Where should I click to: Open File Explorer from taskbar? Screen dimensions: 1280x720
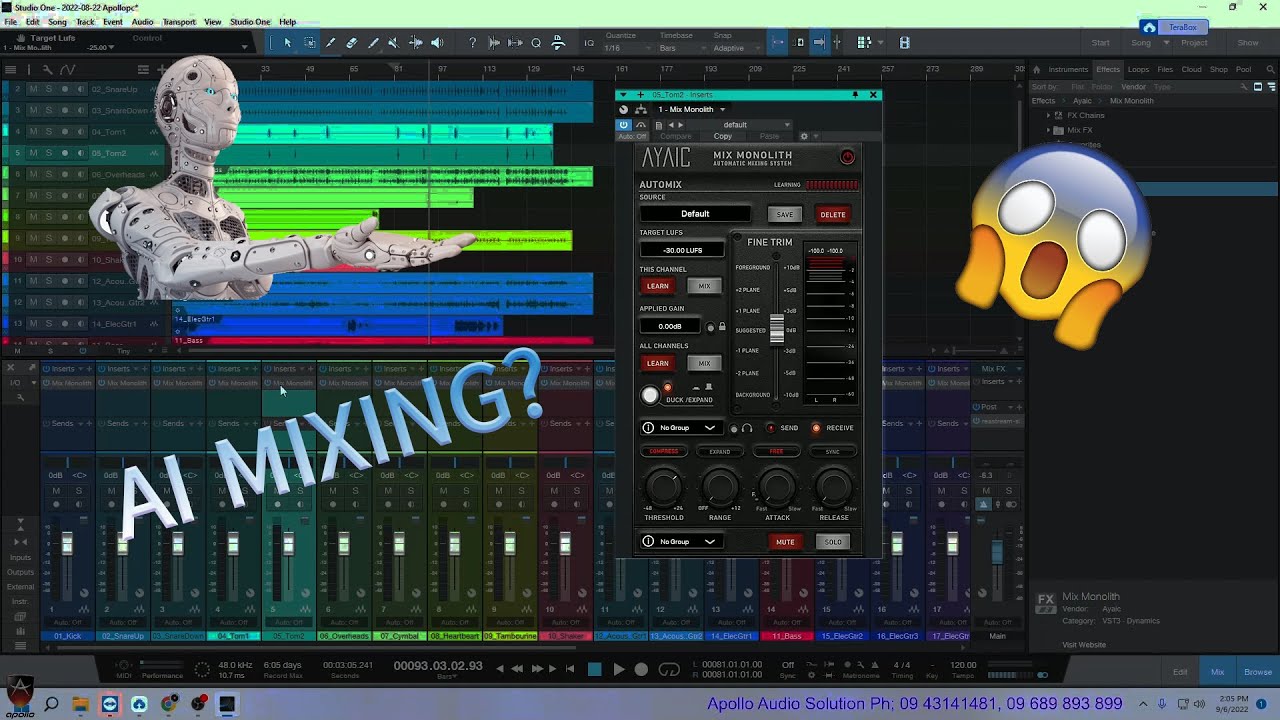coord(80,704)
